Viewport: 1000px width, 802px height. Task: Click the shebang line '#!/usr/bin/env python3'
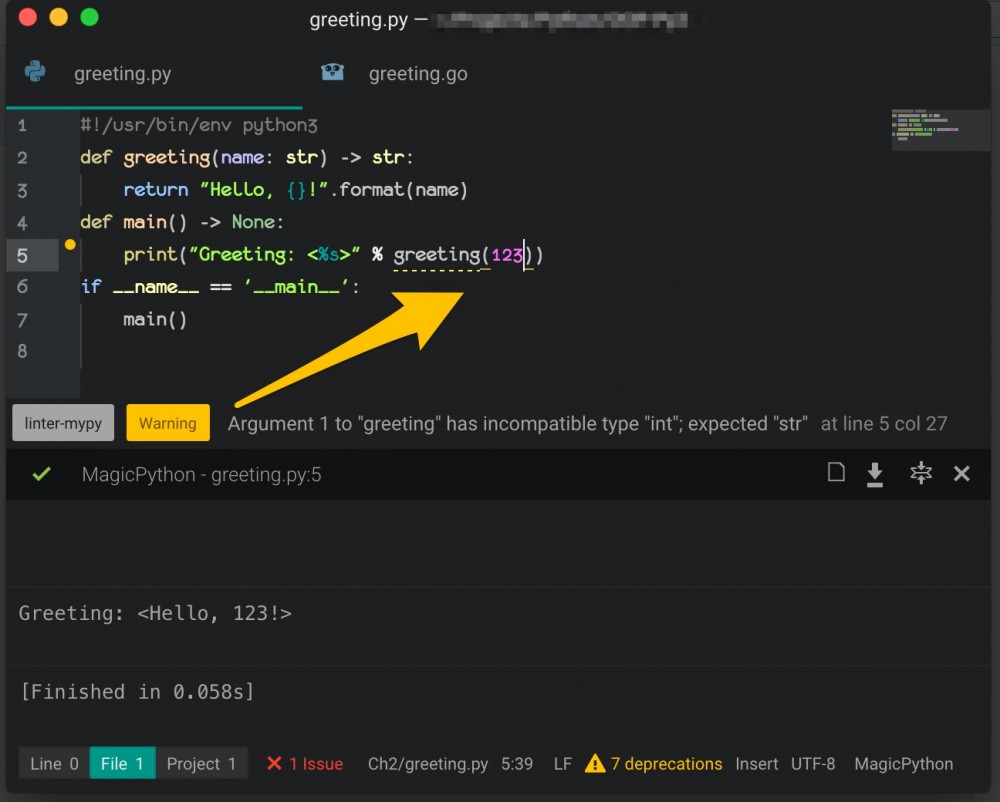[199, 125]
